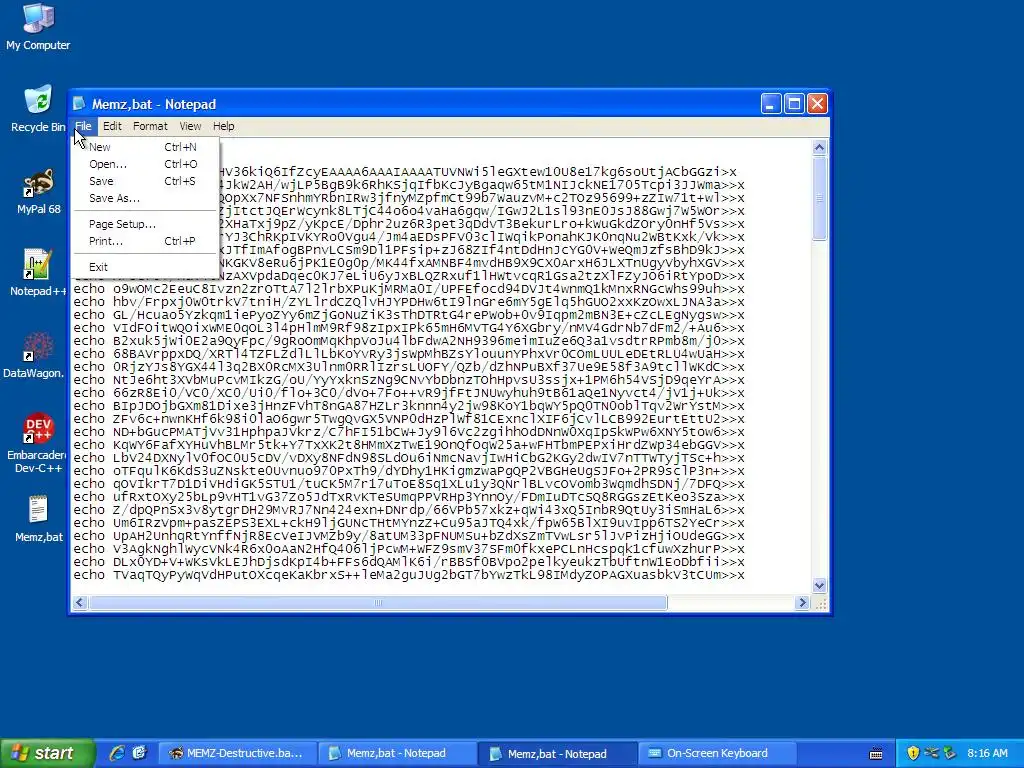This screenshot has width=1024, height=768.
Task: Click the horizontal scrollbar thumb
Action: pos(378,603)
